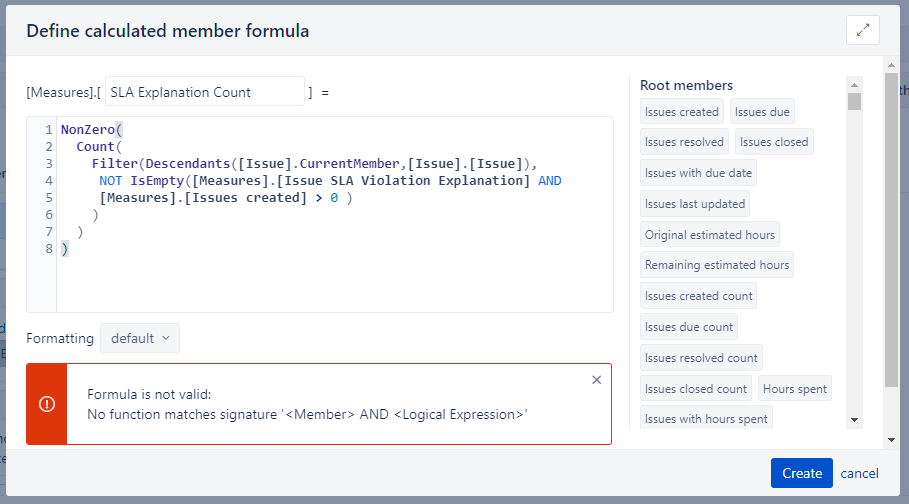Insert the Issues closed measure
Viewport: 909px width, 504px height.
coord(774,142)
